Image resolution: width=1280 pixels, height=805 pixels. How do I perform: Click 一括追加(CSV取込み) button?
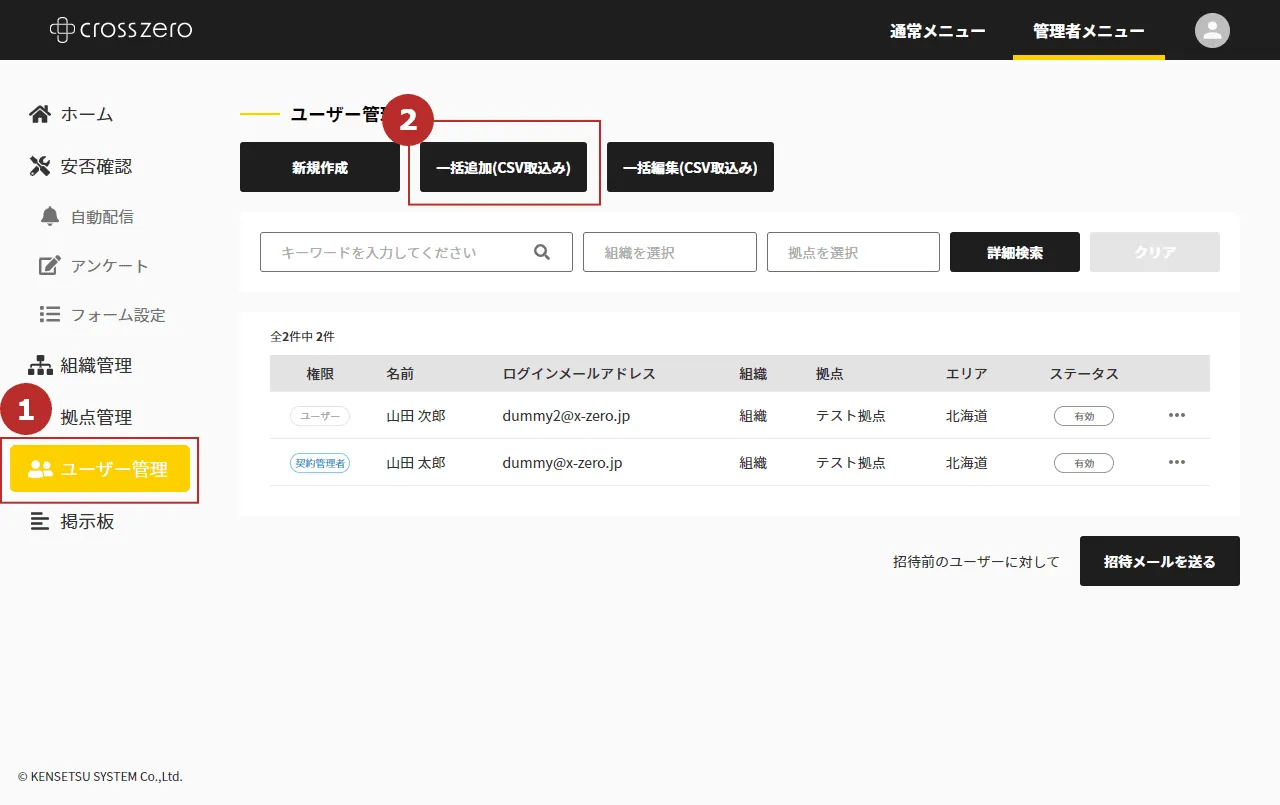[x=503, y=167]
